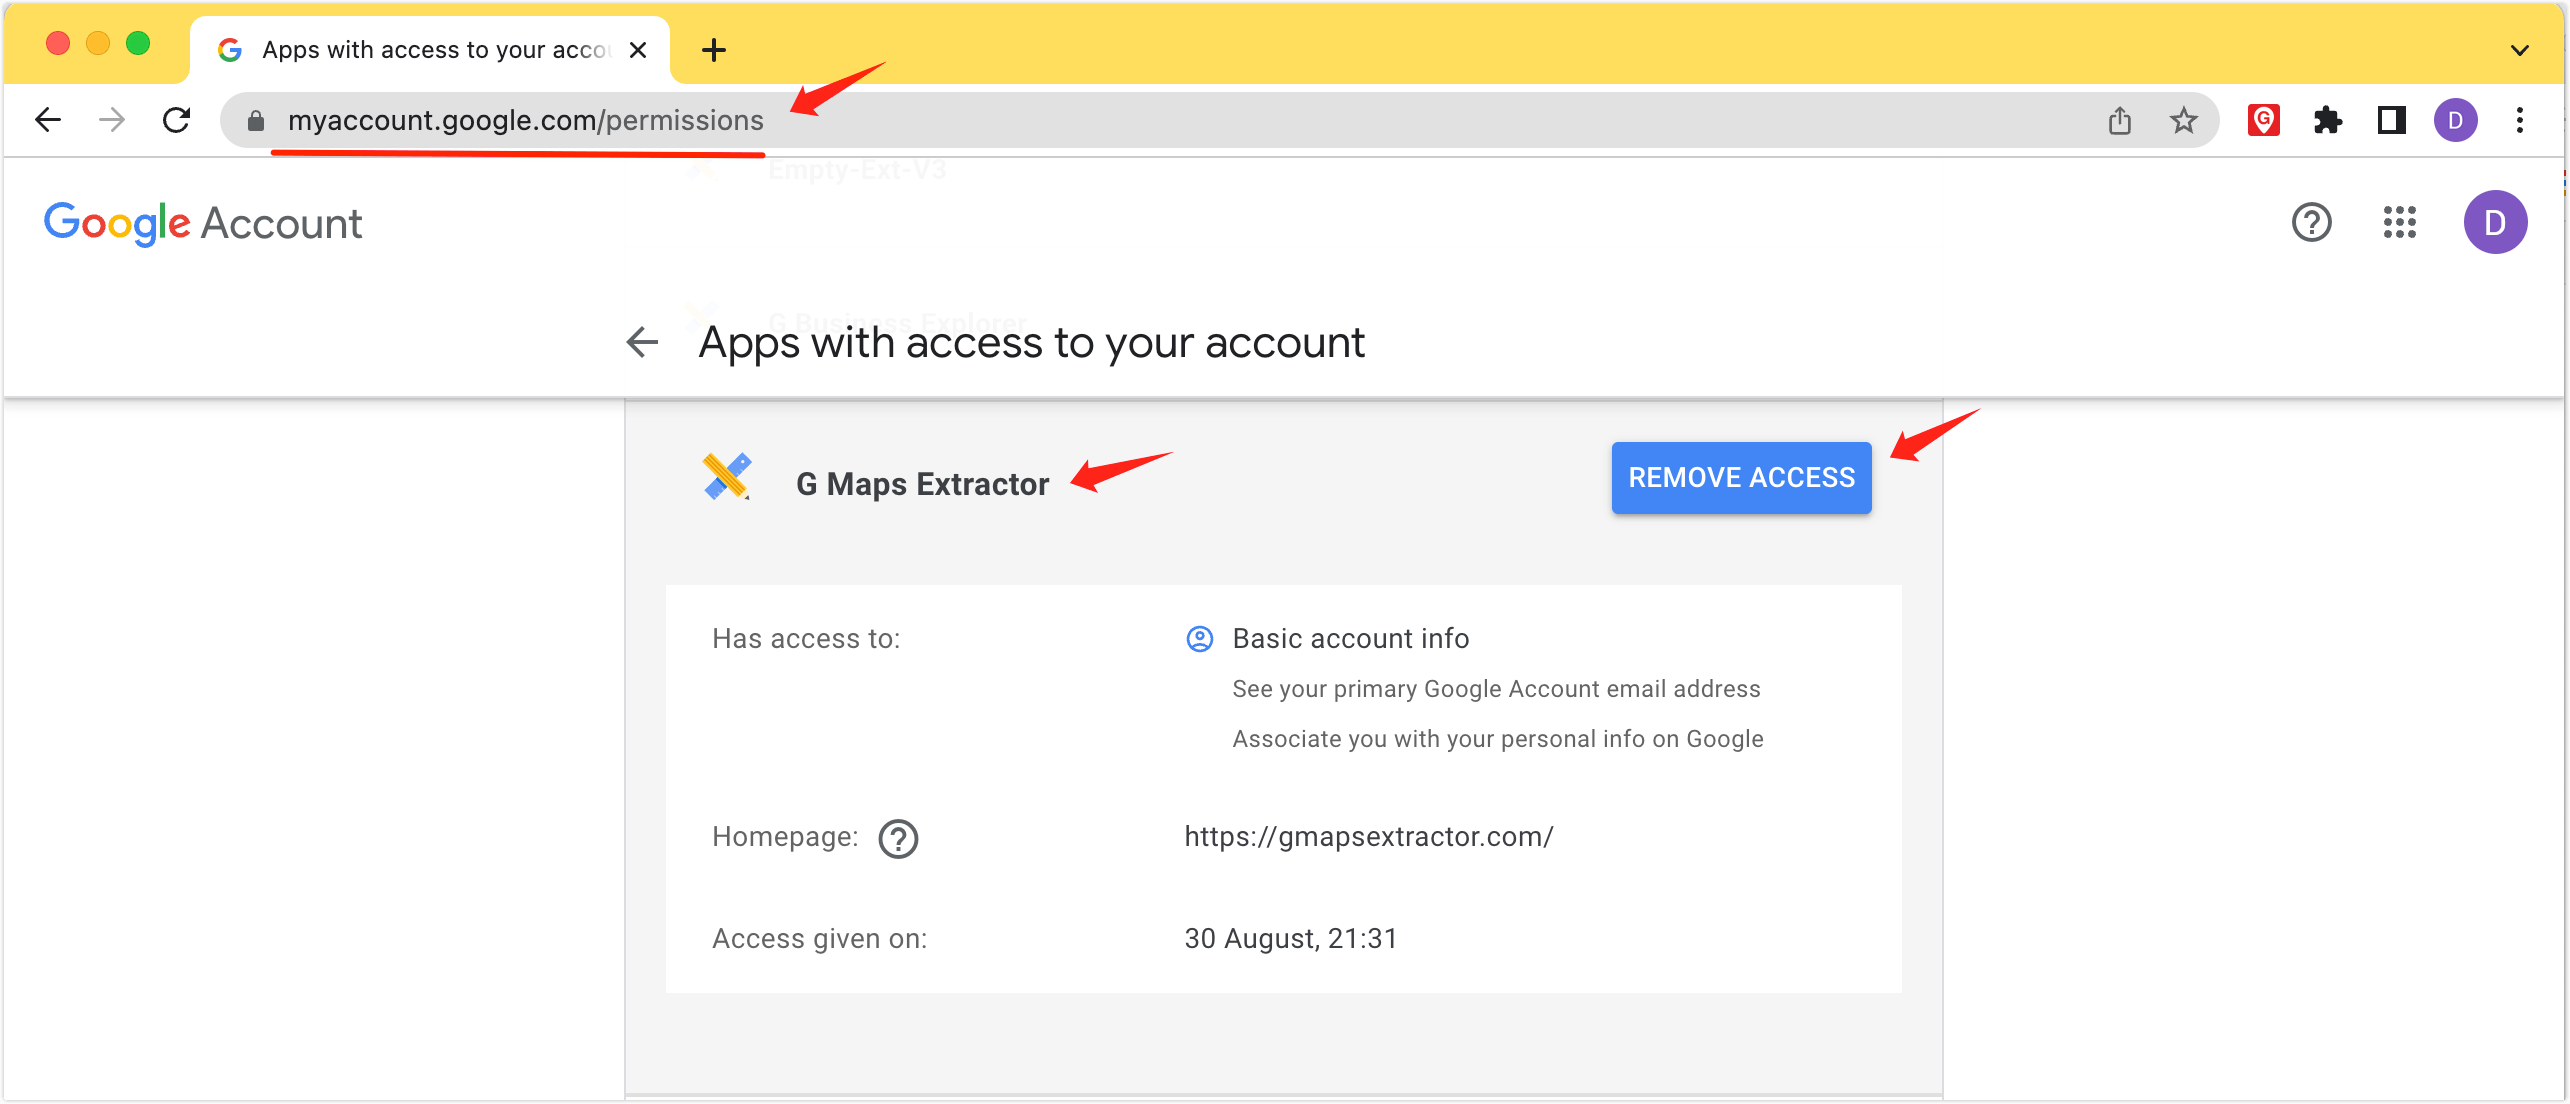This screenshot has height=1104, width=2570.
Task: Open the Extensions puzzle icon
Action: point(2328,121)
